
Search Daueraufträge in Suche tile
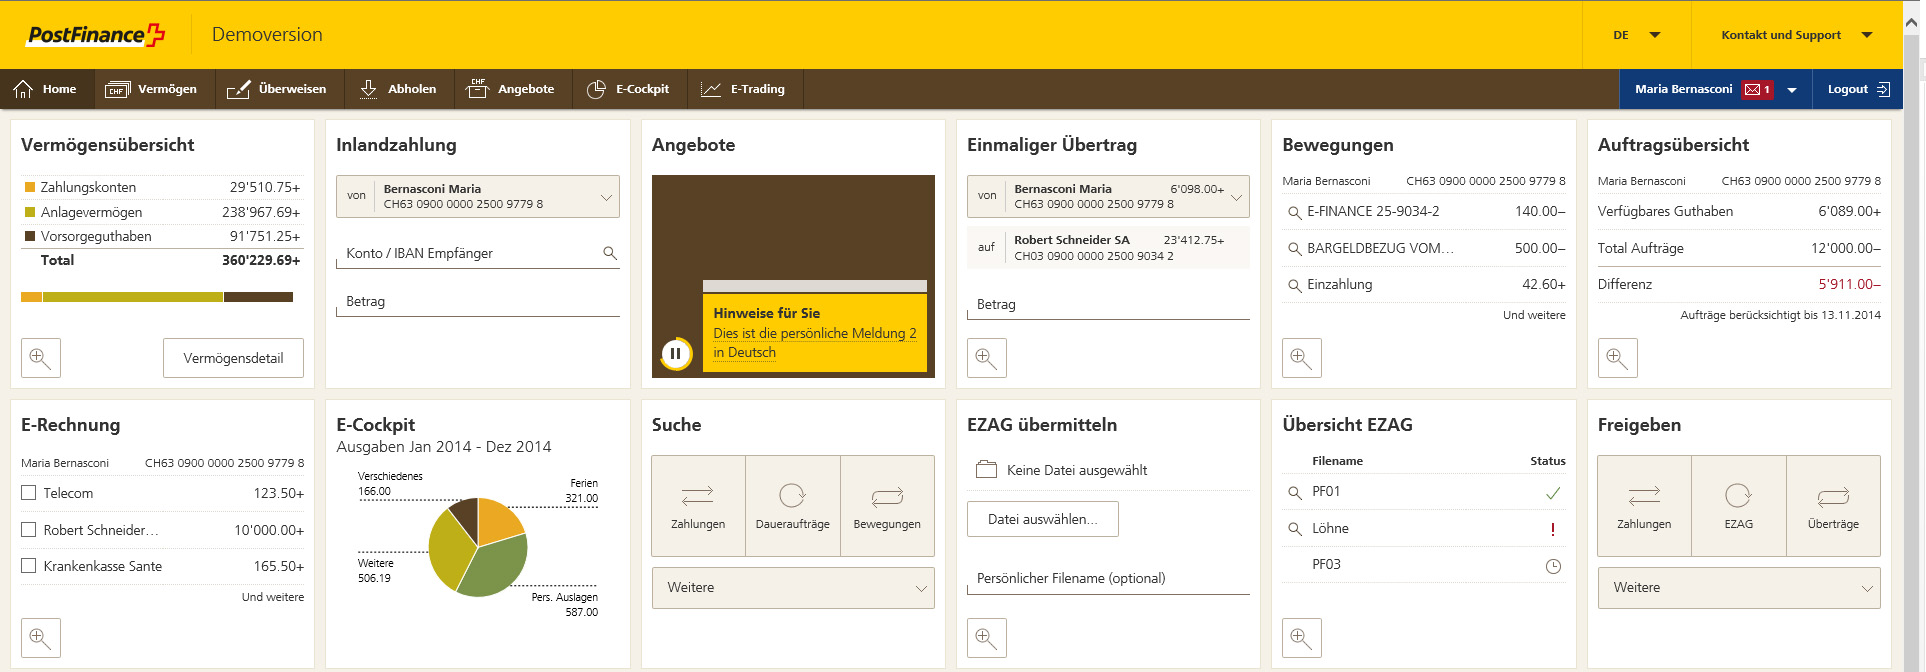793,506
